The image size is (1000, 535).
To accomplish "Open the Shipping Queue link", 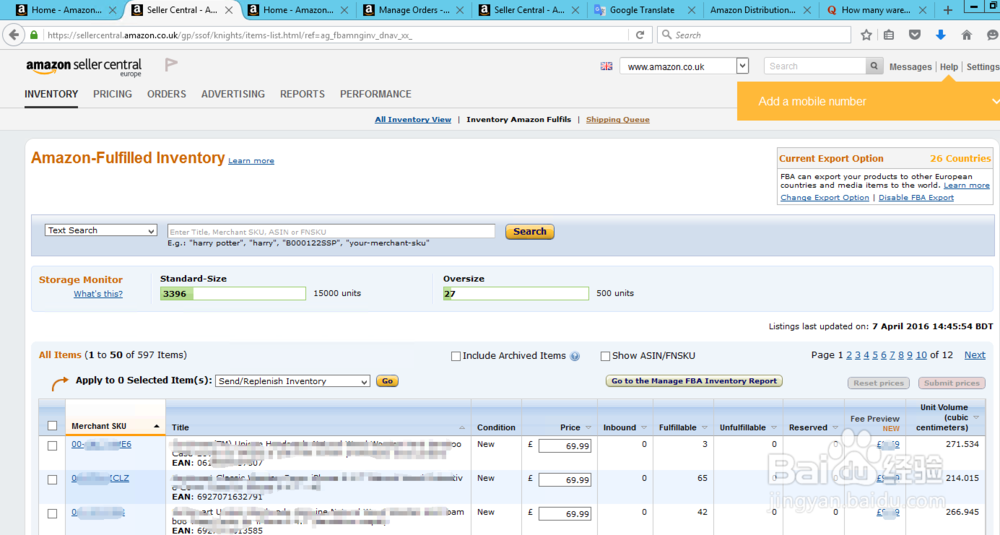I will (617, 119).
